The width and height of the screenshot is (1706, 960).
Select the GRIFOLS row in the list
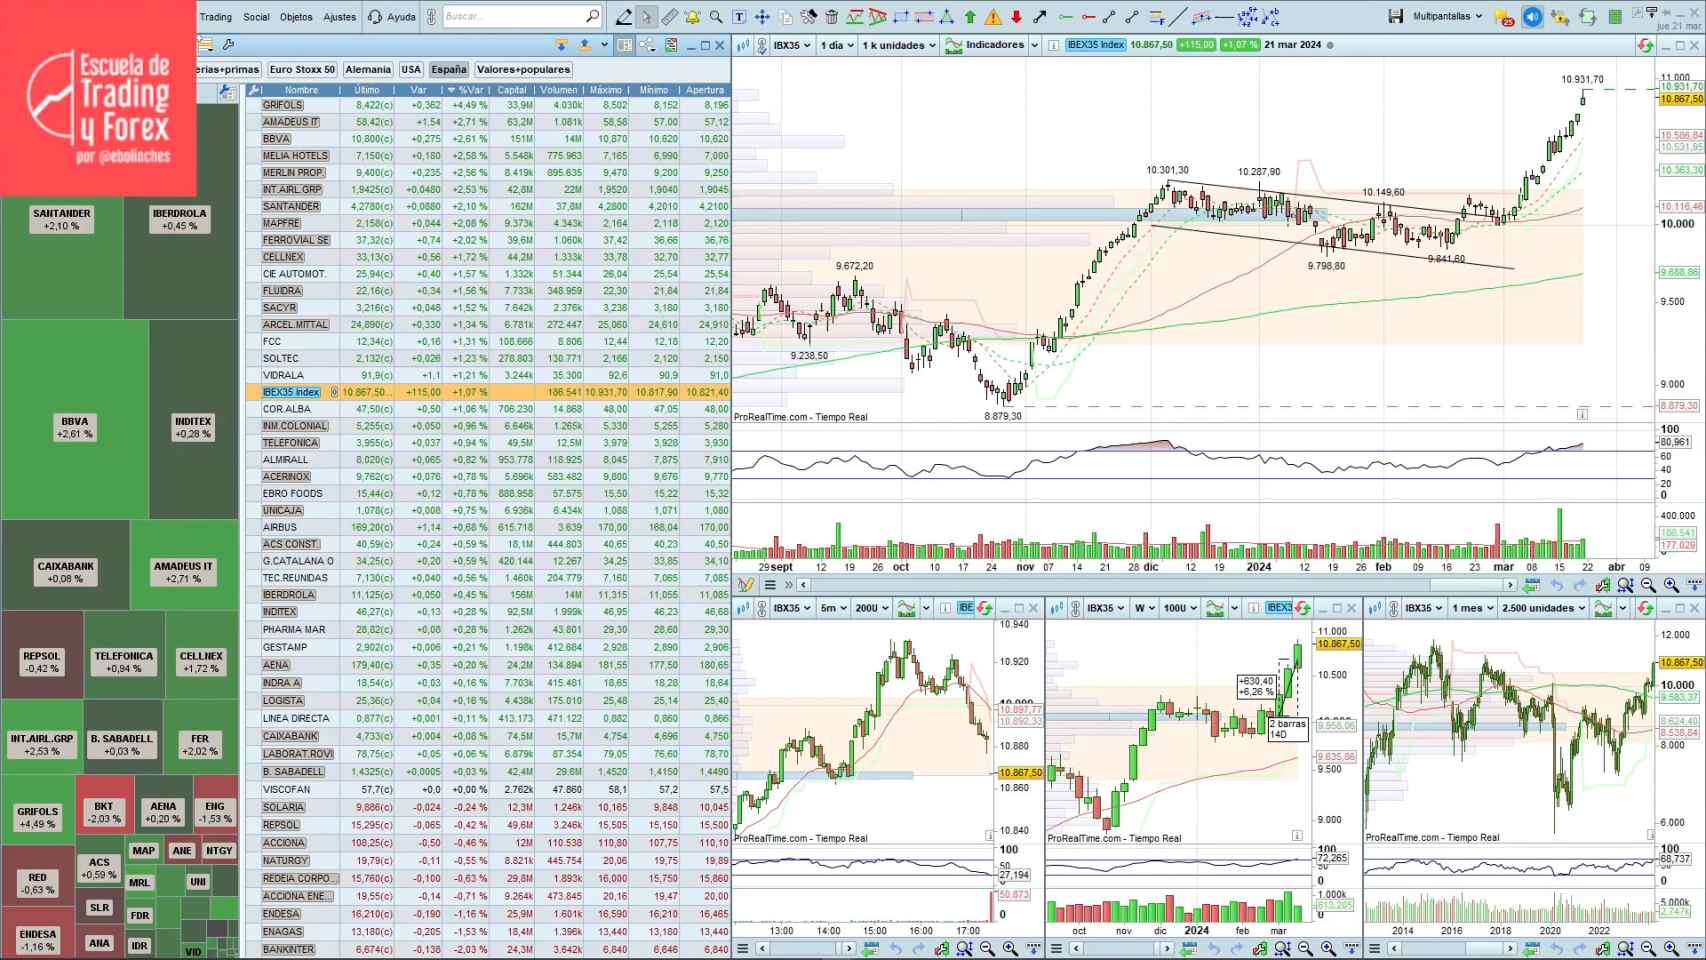[x=489, y=105]
